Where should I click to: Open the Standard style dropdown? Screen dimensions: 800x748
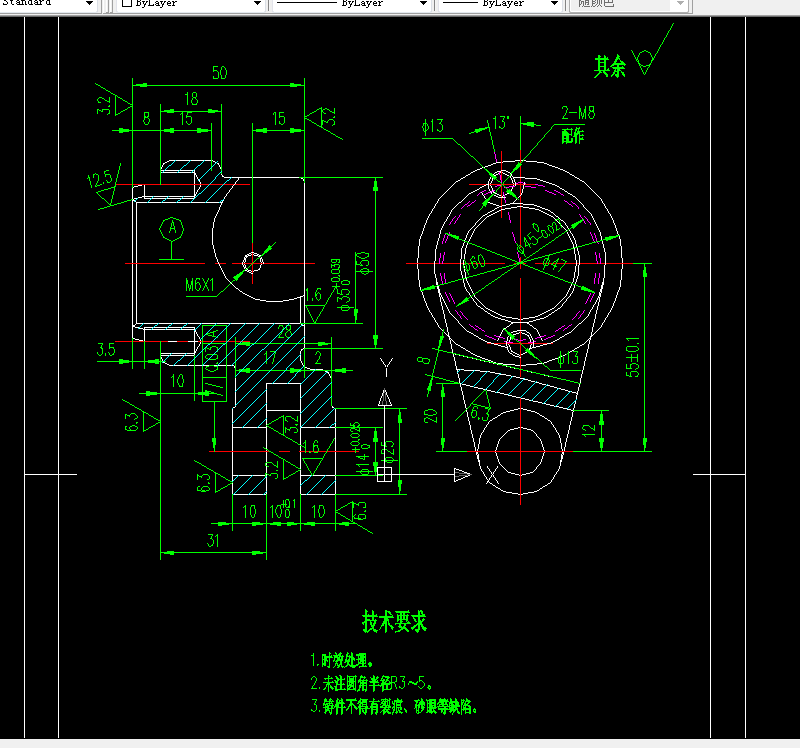point(47,3)
